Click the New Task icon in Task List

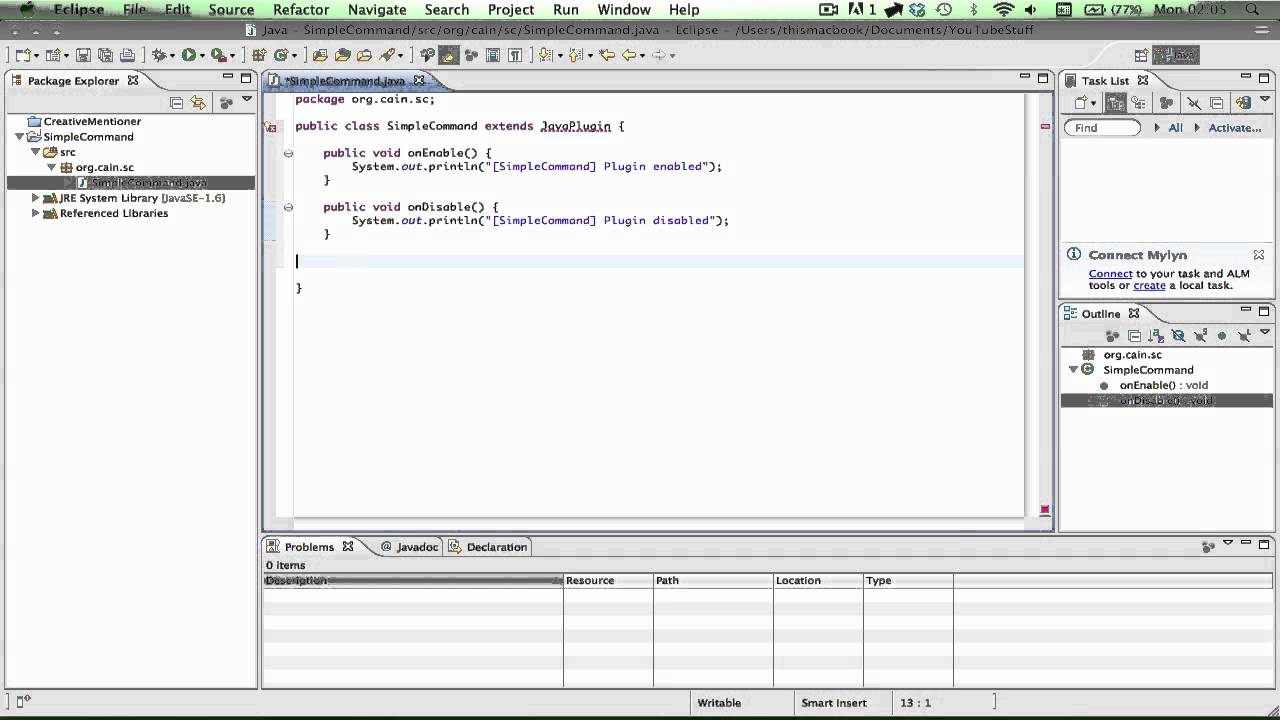coord(1080,102)
